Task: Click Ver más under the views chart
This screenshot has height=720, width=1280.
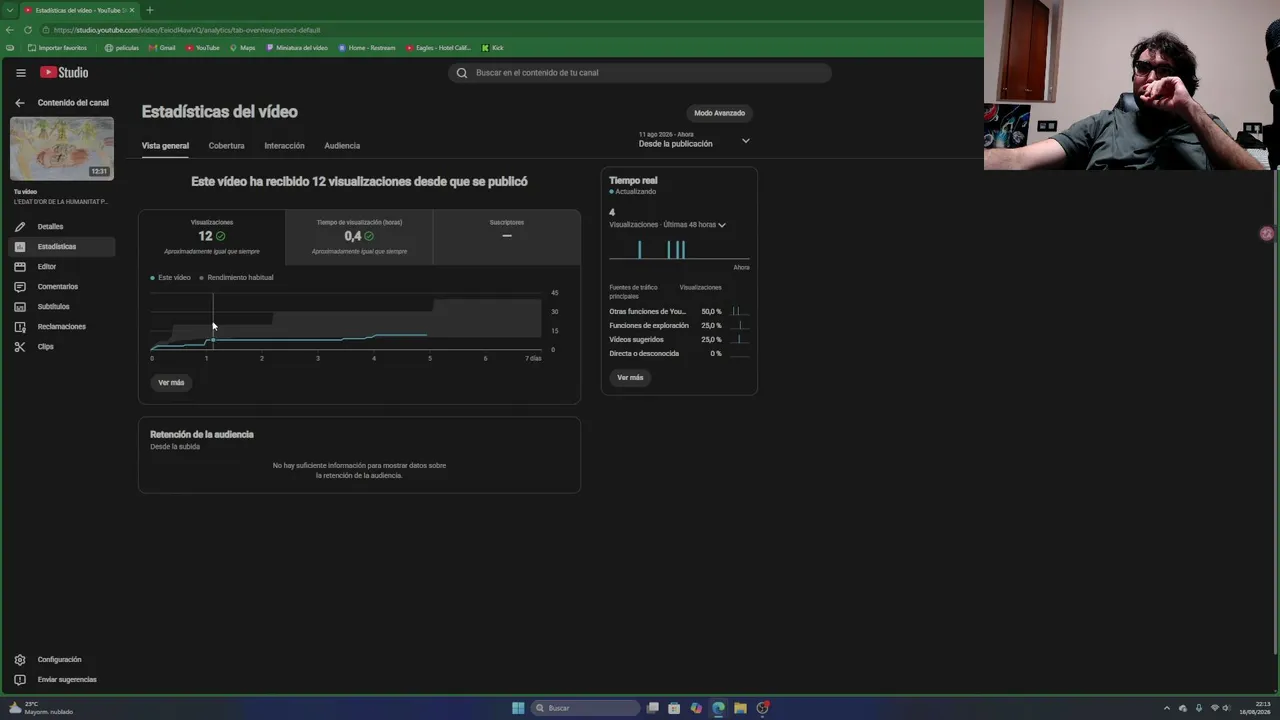Action: (171, 383)
